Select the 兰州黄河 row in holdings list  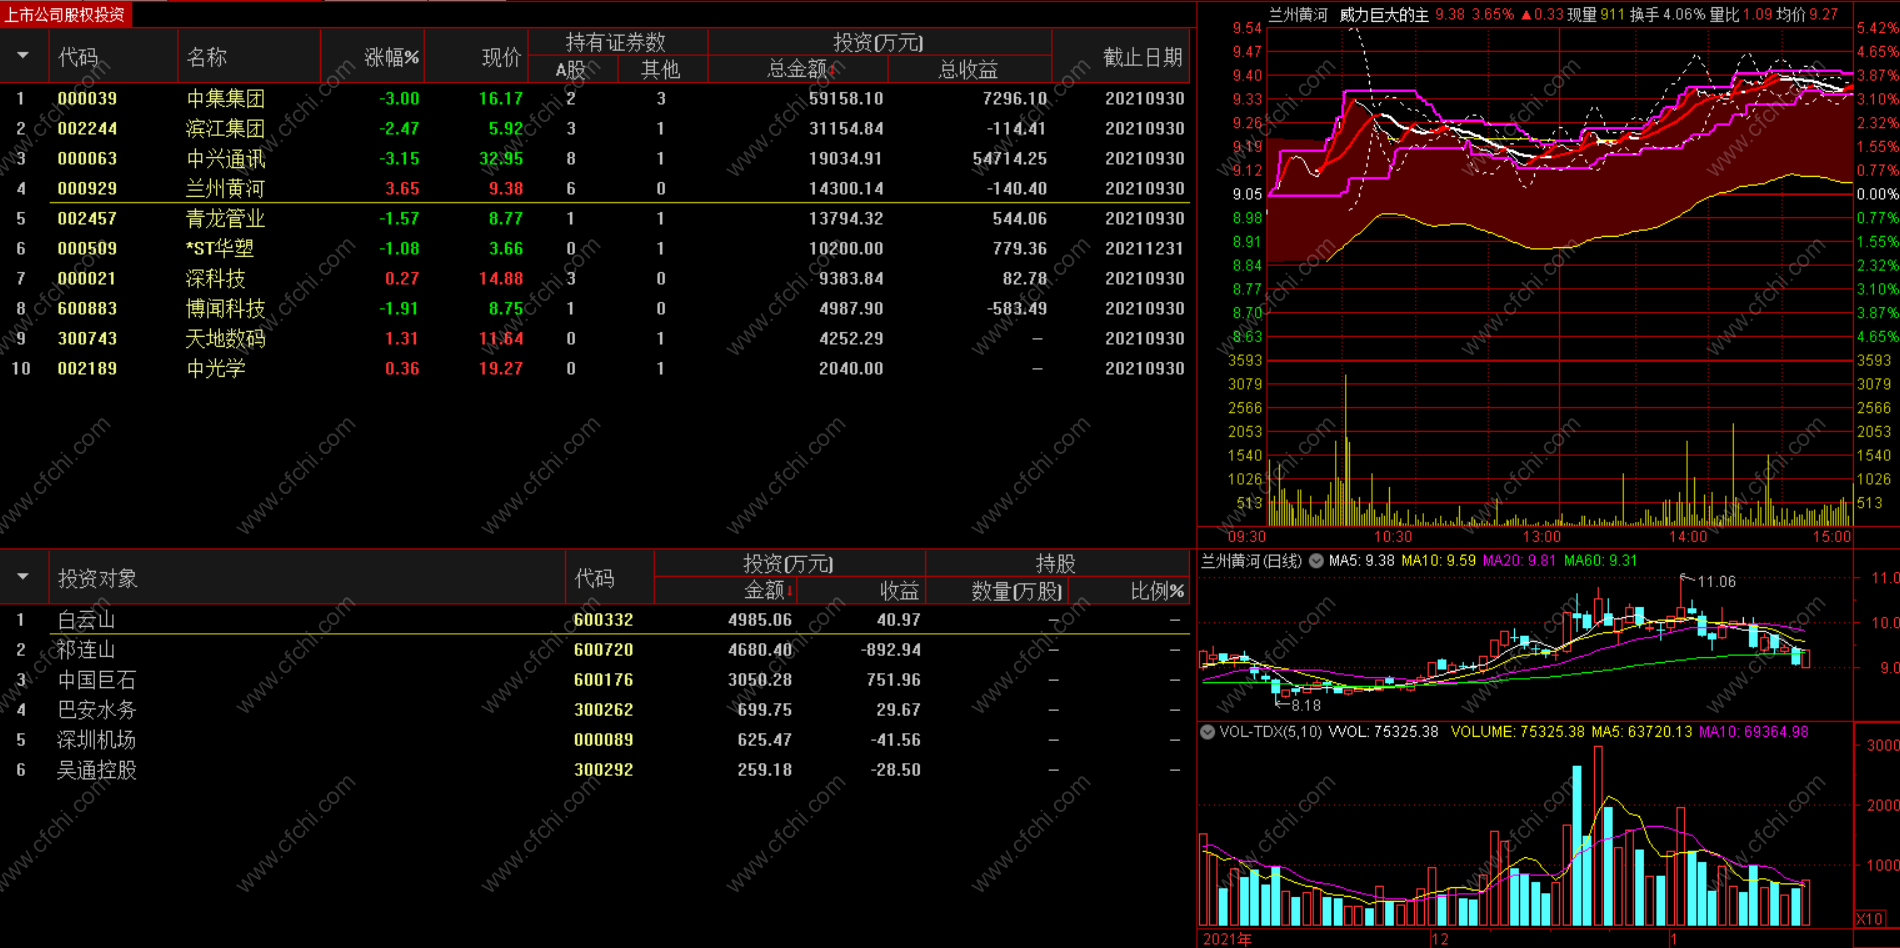(597, 188)
